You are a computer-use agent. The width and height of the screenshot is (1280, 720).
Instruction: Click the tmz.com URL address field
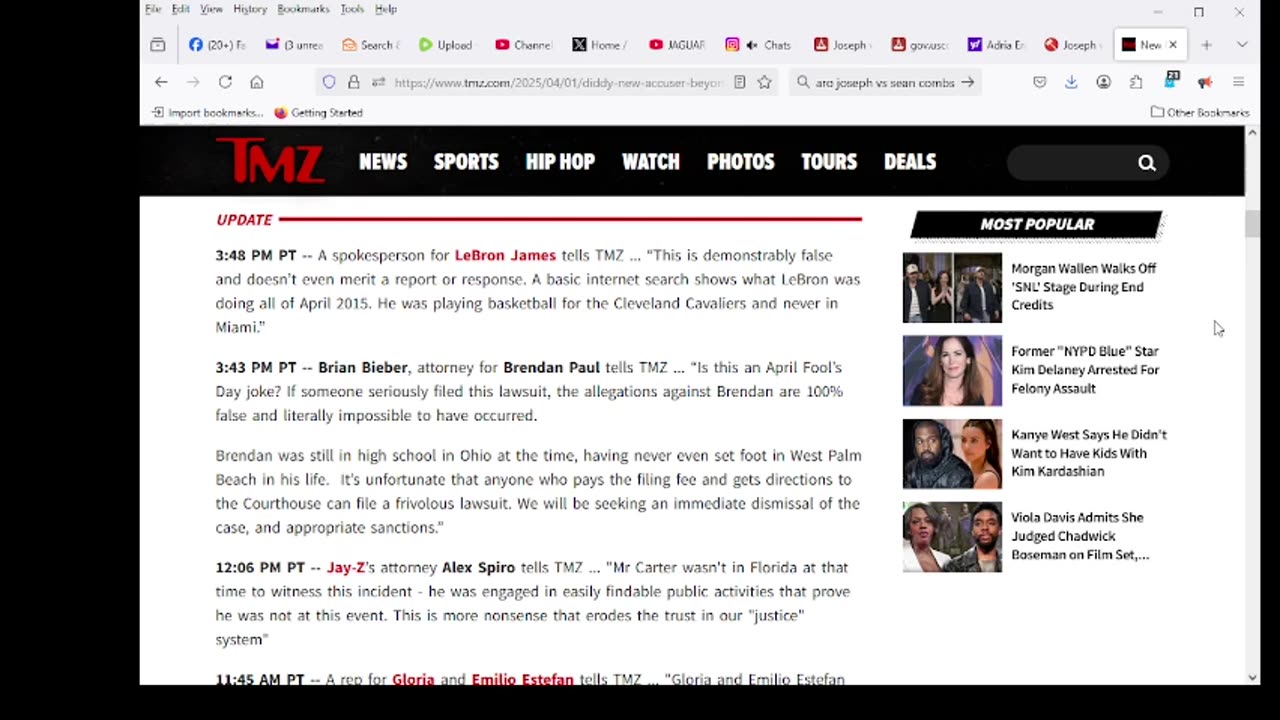pyautogui.click(x=558, y=83)
